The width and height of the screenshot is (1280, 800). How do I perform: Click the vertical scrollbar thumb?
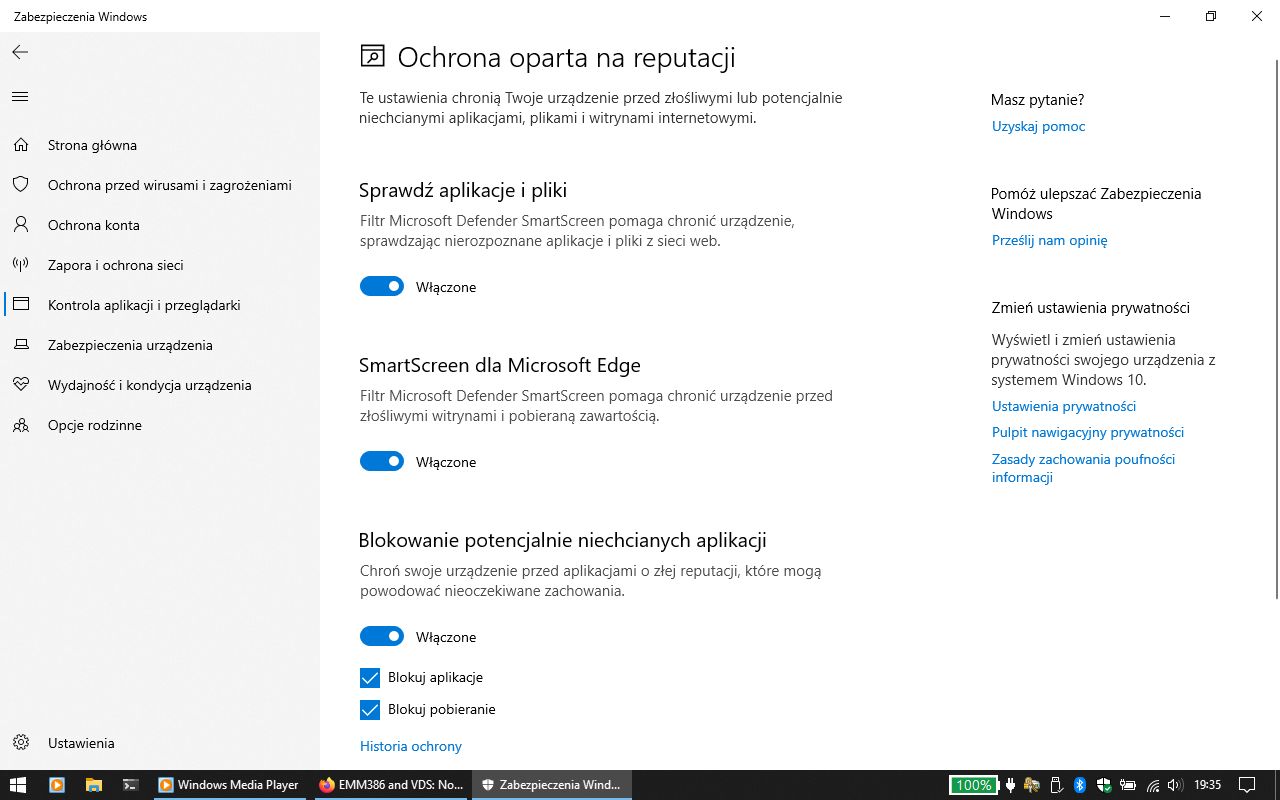1275,328
